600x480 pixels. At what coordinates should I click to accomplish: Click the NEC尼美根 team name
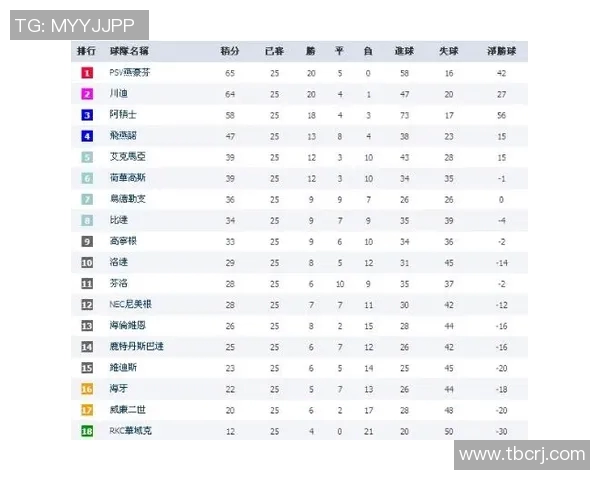(x=131, y=304)
